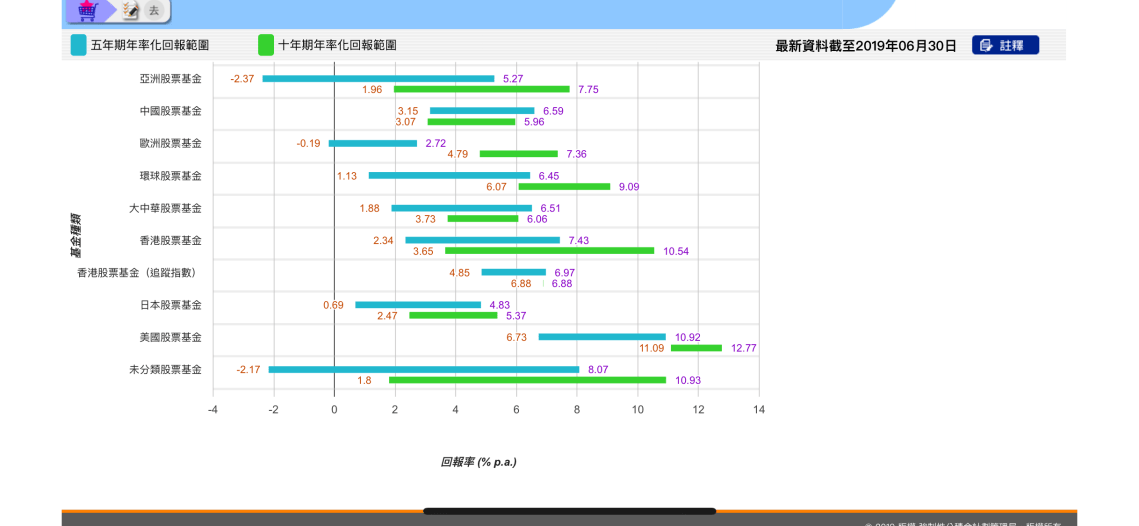
Task: Click the 中國股票基金 category label
Action: (170, 111)
